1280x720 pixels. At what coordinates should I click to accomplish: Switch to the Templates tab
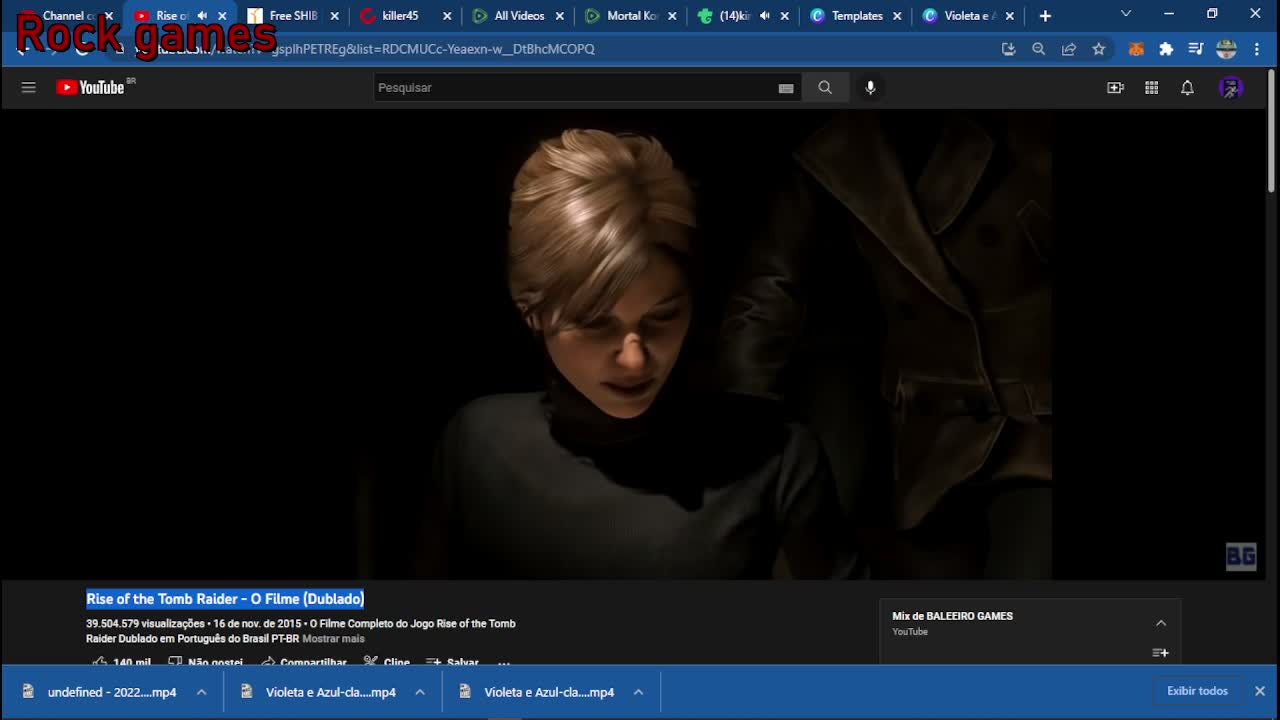click(857, 16)
